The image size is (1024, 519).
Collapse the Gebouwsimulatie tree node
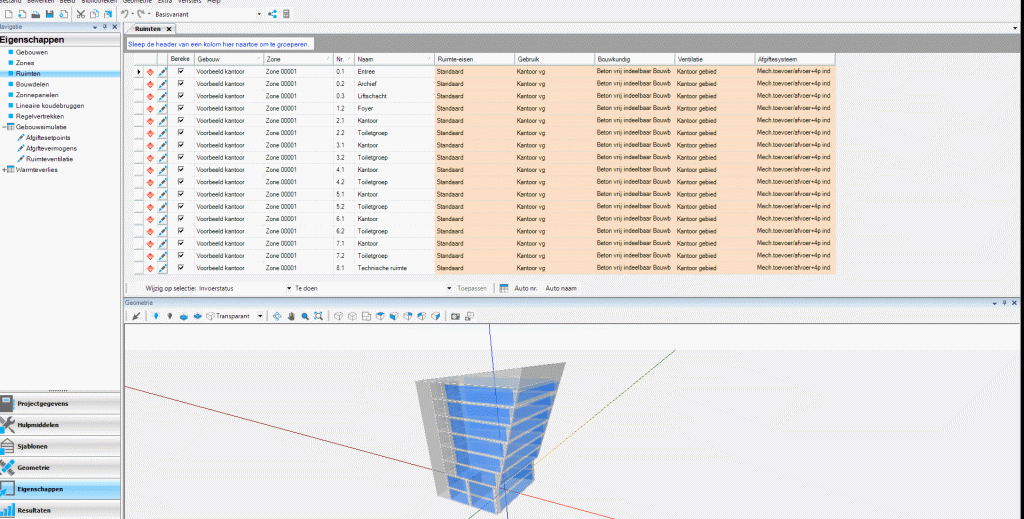click(x=4, y=127)
